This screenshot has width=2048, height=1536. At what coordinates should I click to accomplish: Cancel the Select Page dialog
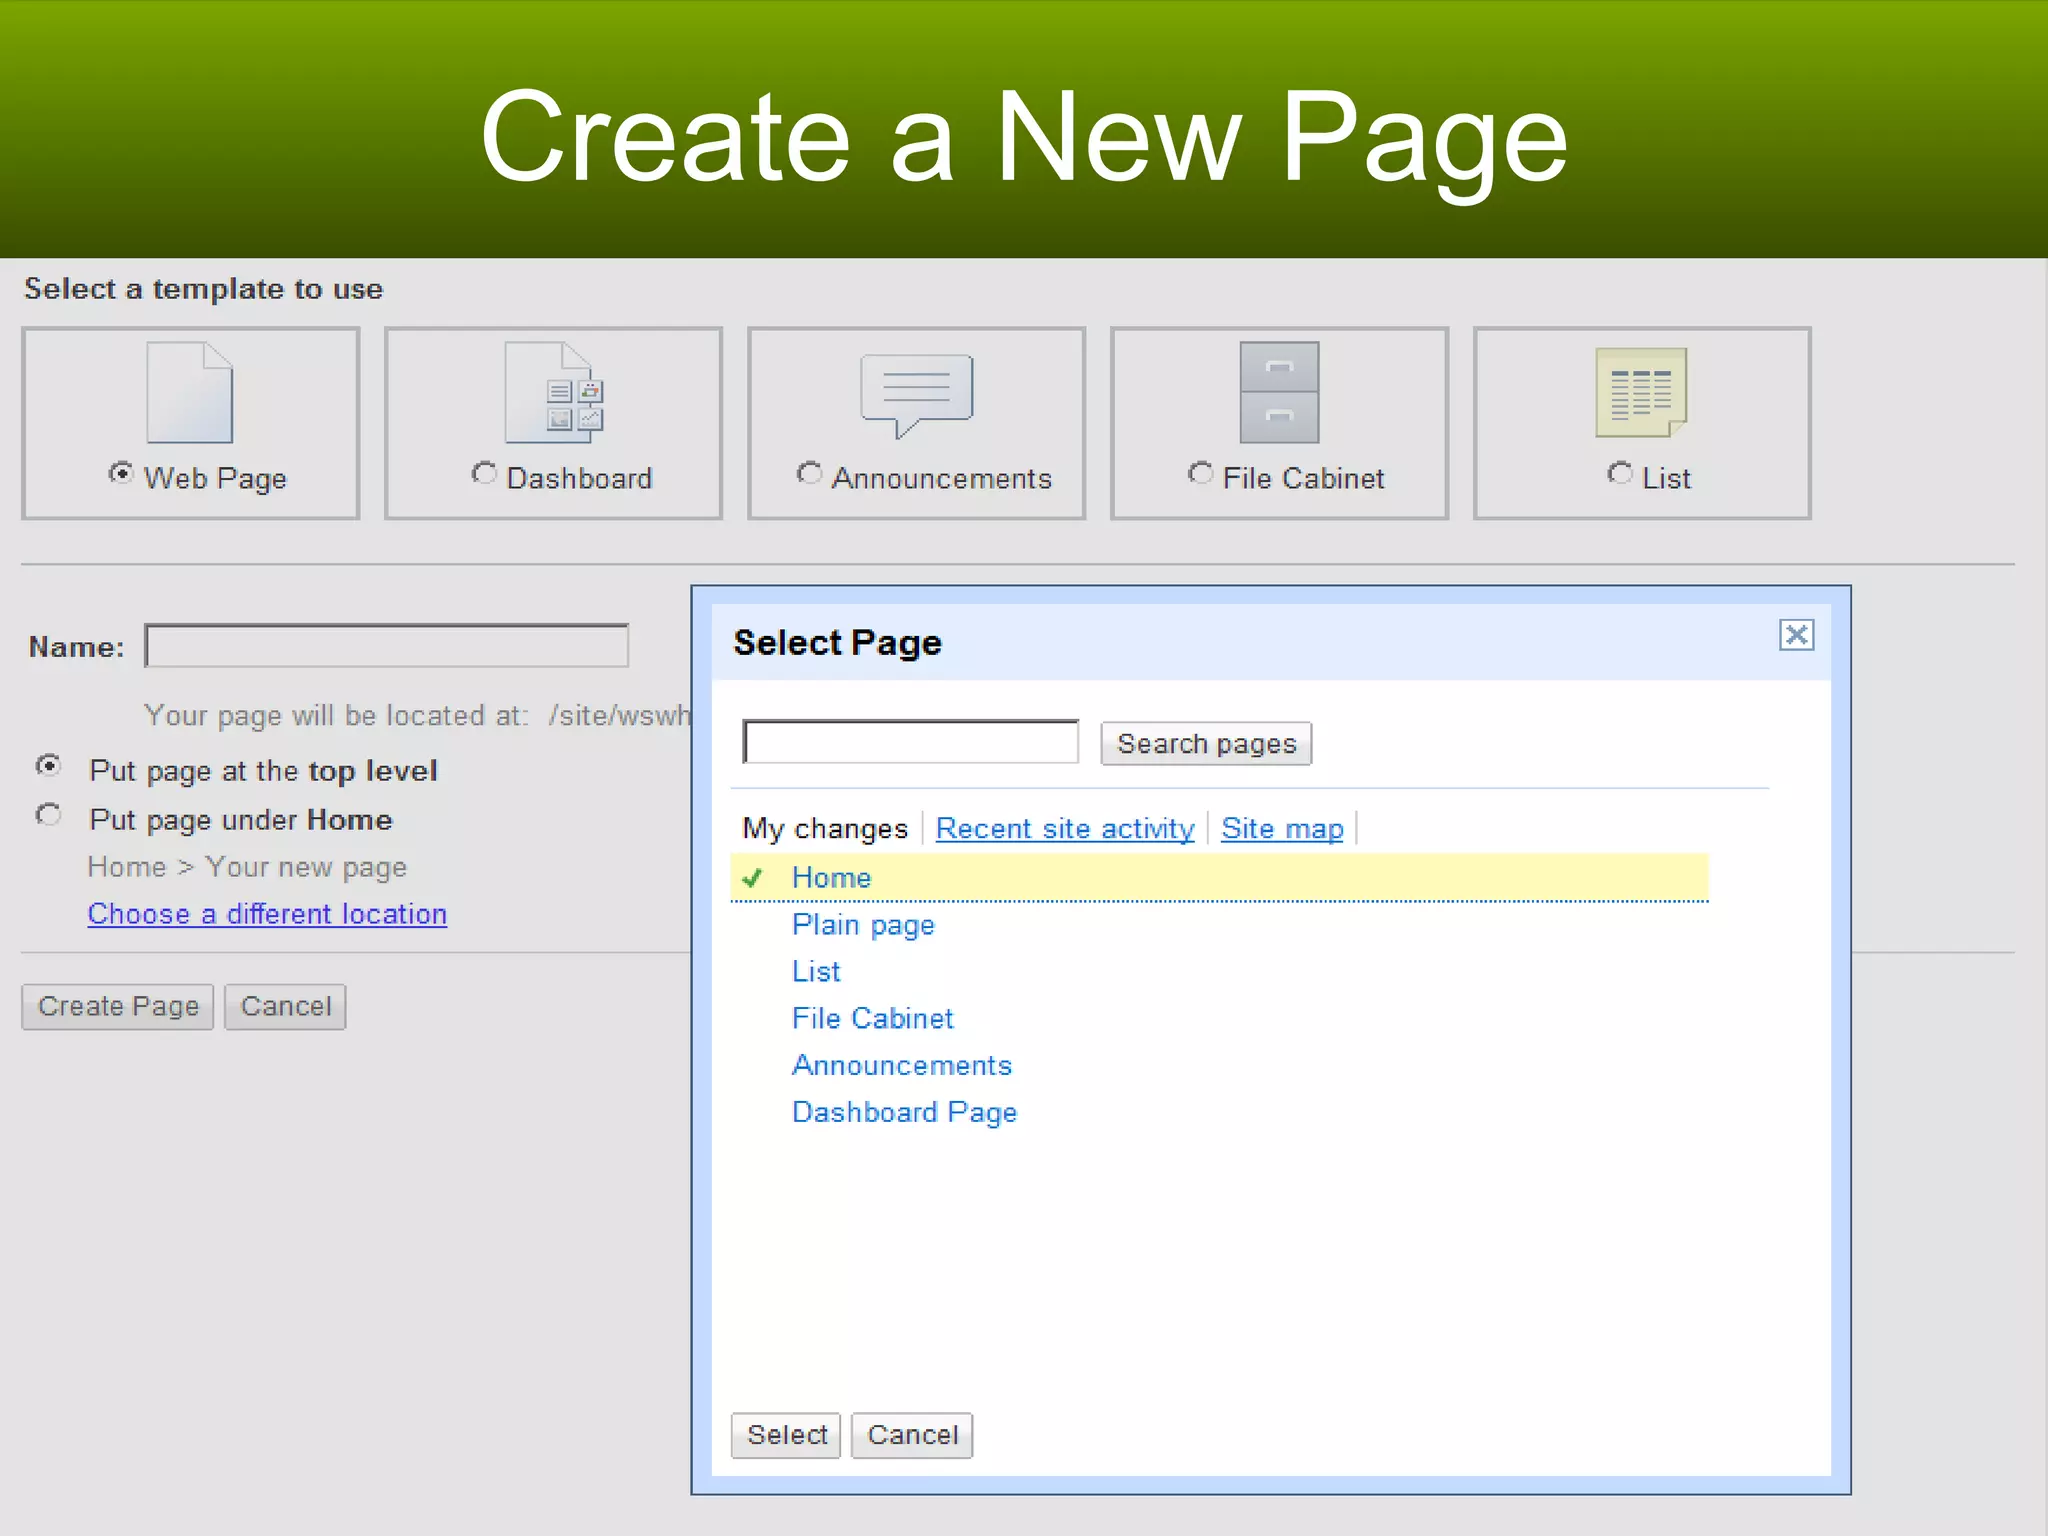point(912,1435)
